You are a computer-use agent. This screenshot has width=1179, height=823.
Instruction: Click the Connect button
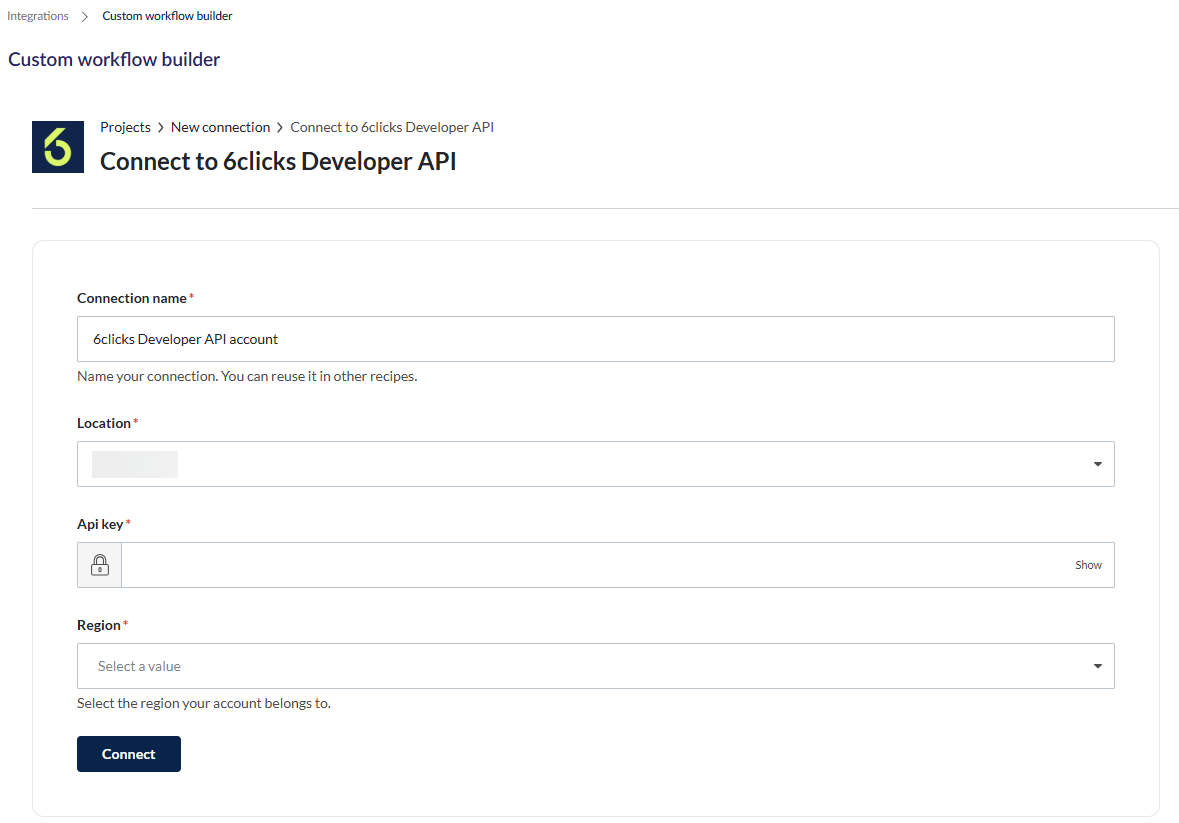[129, 754]
